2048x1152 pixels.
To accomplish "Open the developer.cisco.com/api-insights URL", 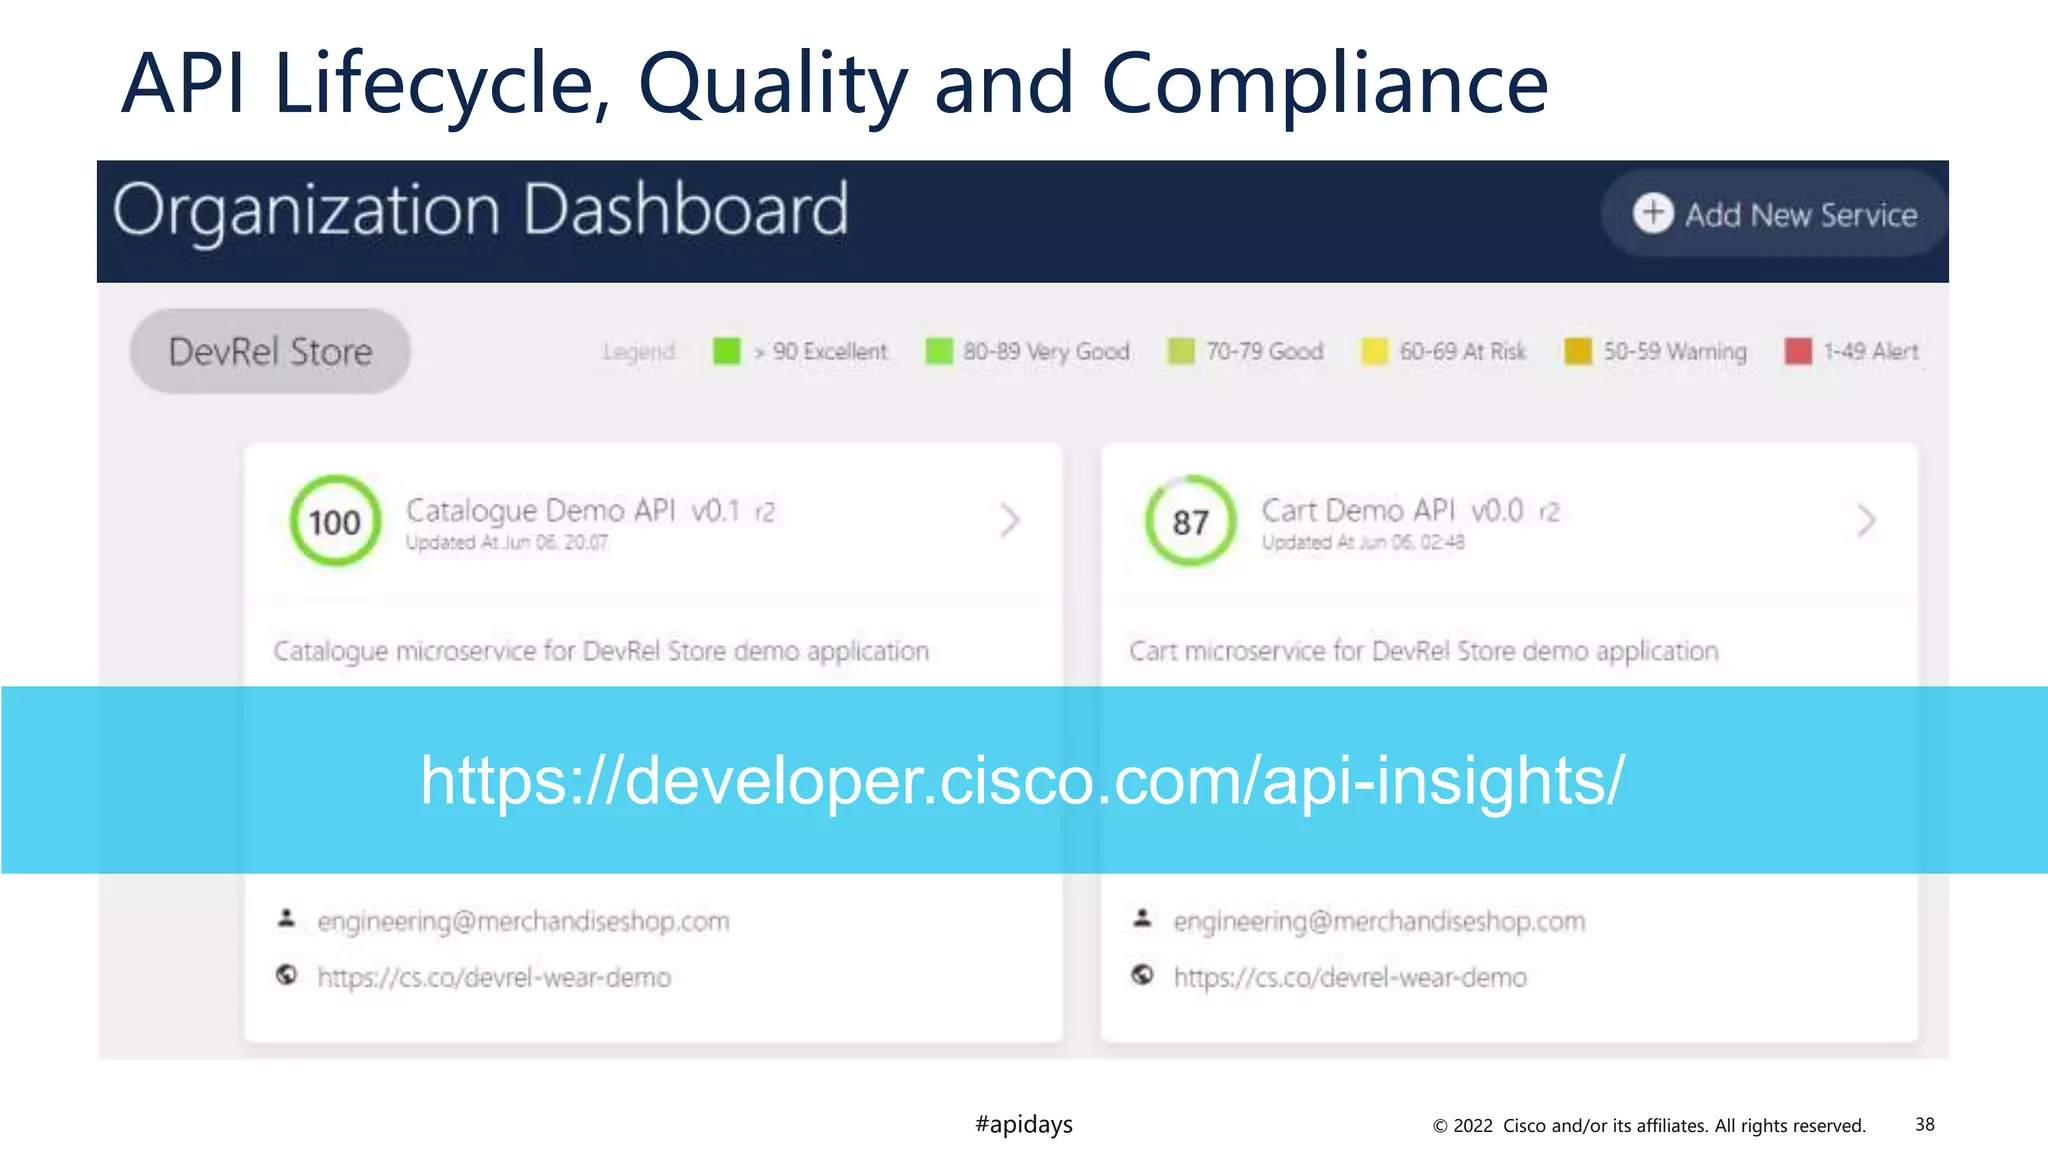I will pyautogui.click(x=1023, y=780).
